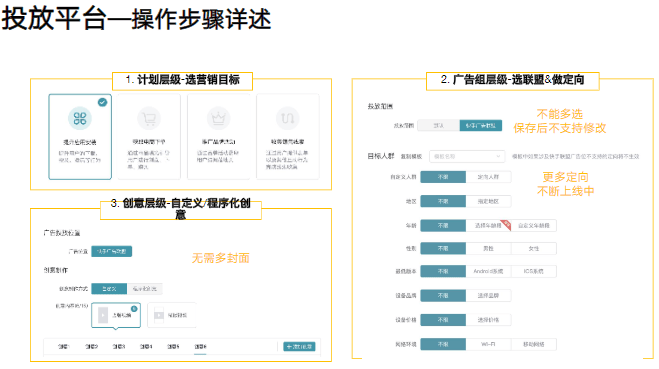Choose Wi-Fi for network environment
Viewport: 659px width, 369px height.
pyautogui.click(x=488, y=344)
